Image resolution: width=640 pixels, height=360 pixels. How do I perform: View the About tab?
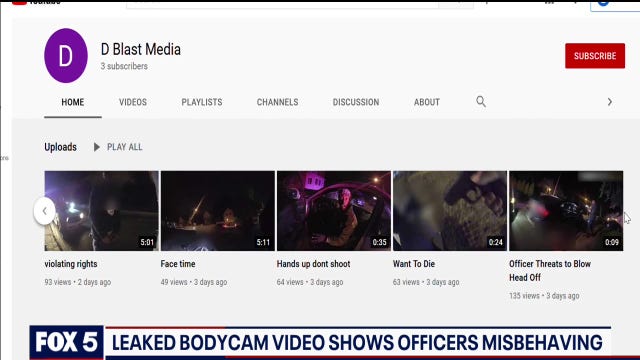427,102
